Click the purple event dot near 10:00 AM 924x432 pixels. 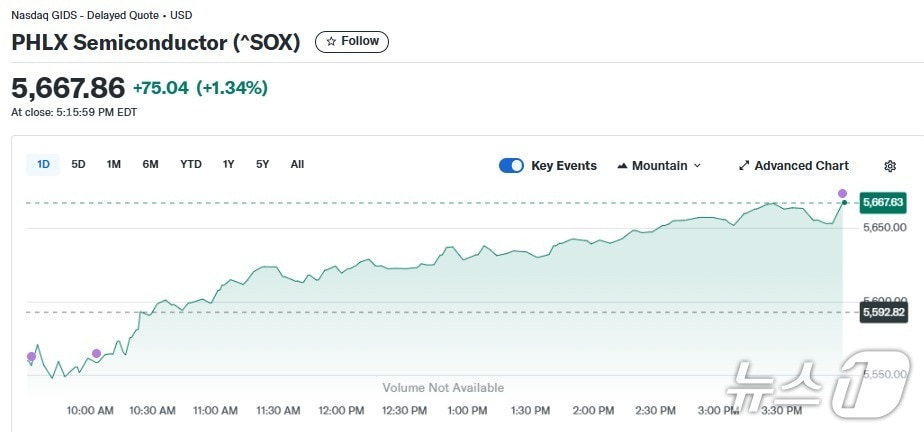96,353
